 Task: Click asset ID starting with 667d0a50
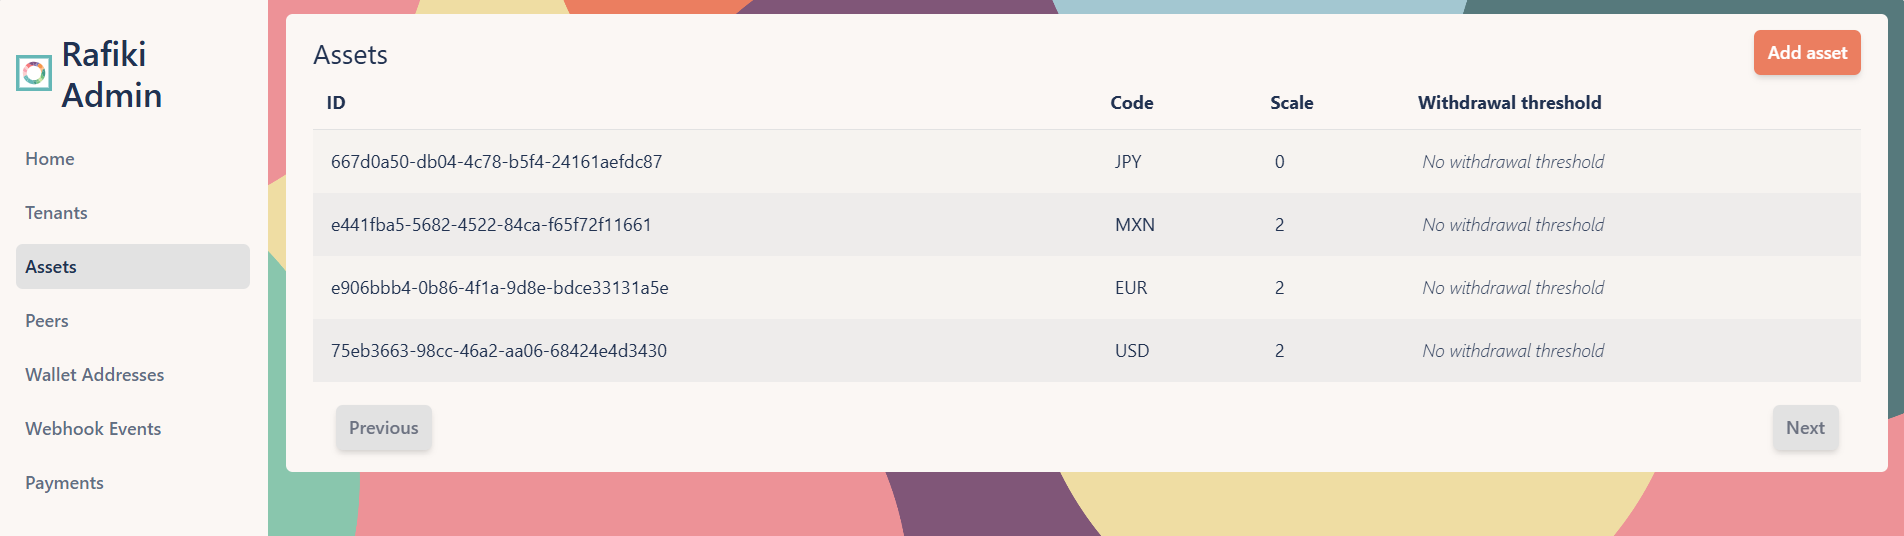coord(496,162)
